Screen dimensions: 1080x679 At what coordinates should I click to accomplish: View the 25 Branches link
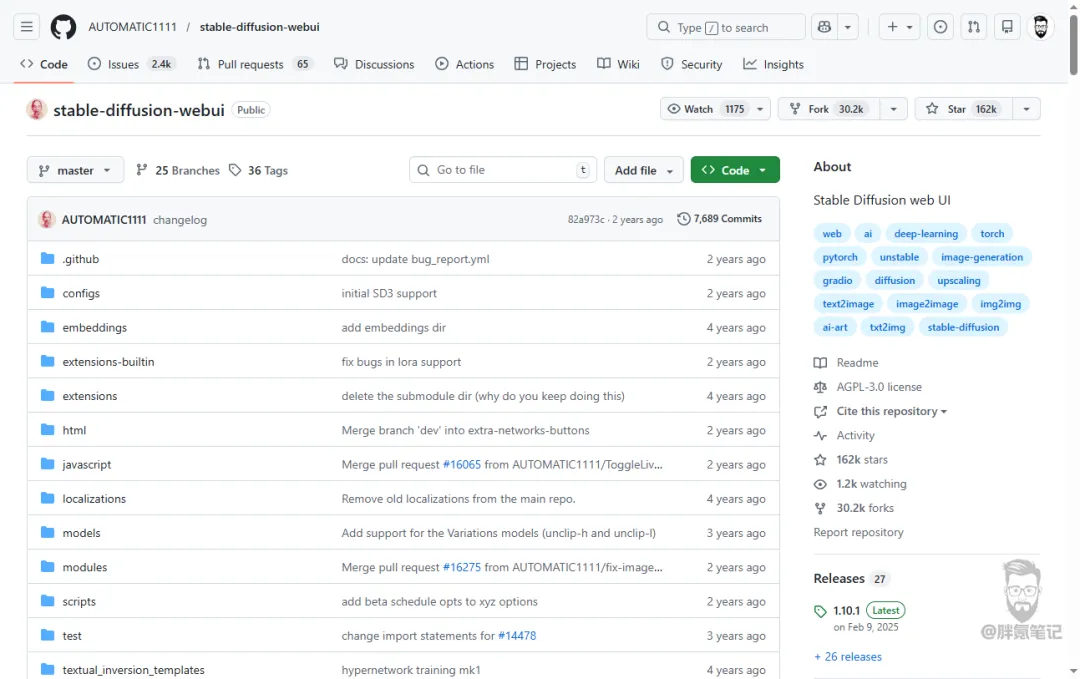click(178, 170)
